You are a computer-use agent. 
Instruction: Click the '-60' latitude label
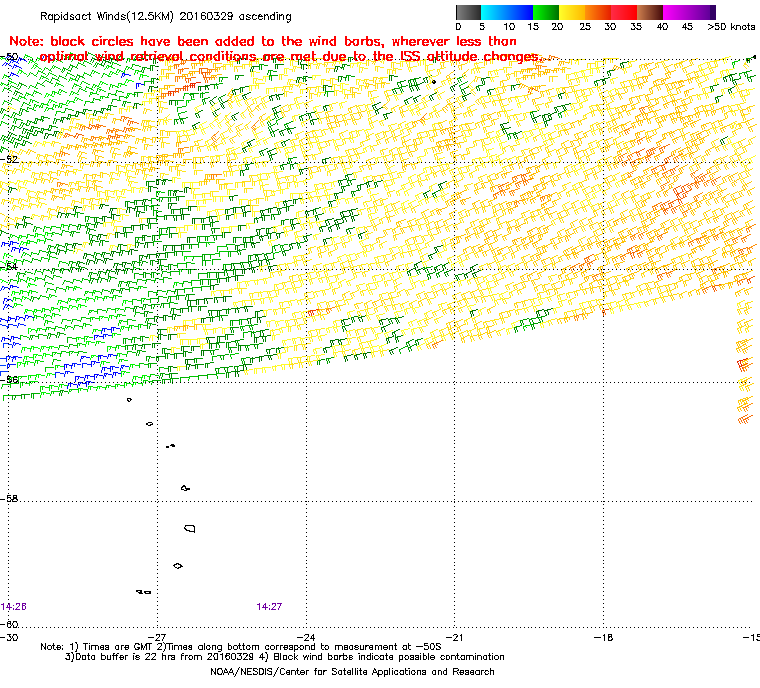point(9,624)
